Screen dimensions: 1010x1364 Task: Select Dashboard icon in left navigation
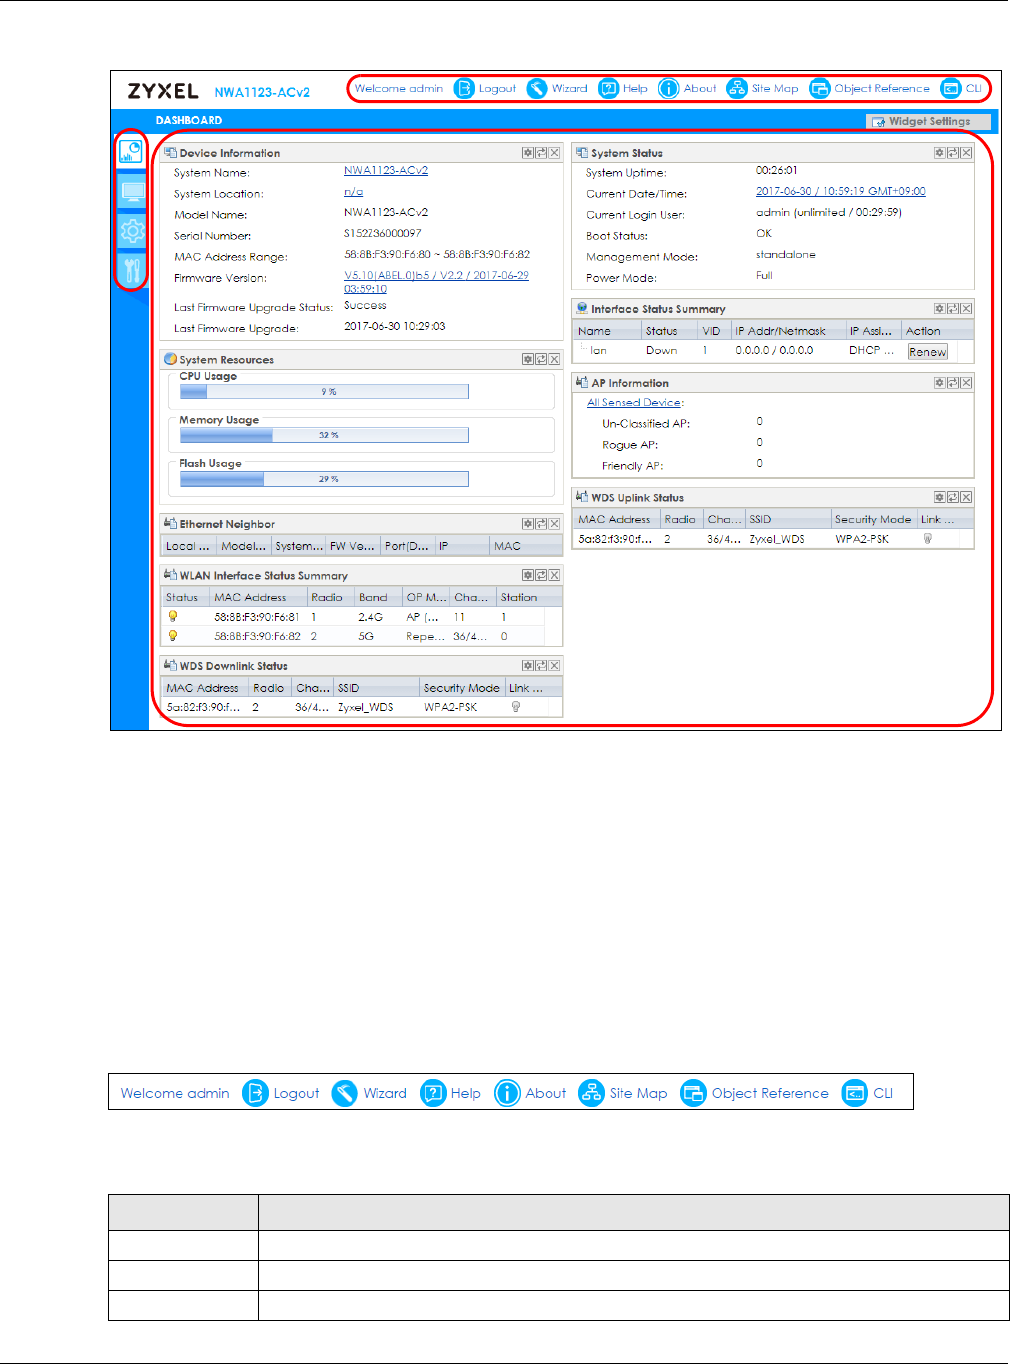tap(131, 152)
